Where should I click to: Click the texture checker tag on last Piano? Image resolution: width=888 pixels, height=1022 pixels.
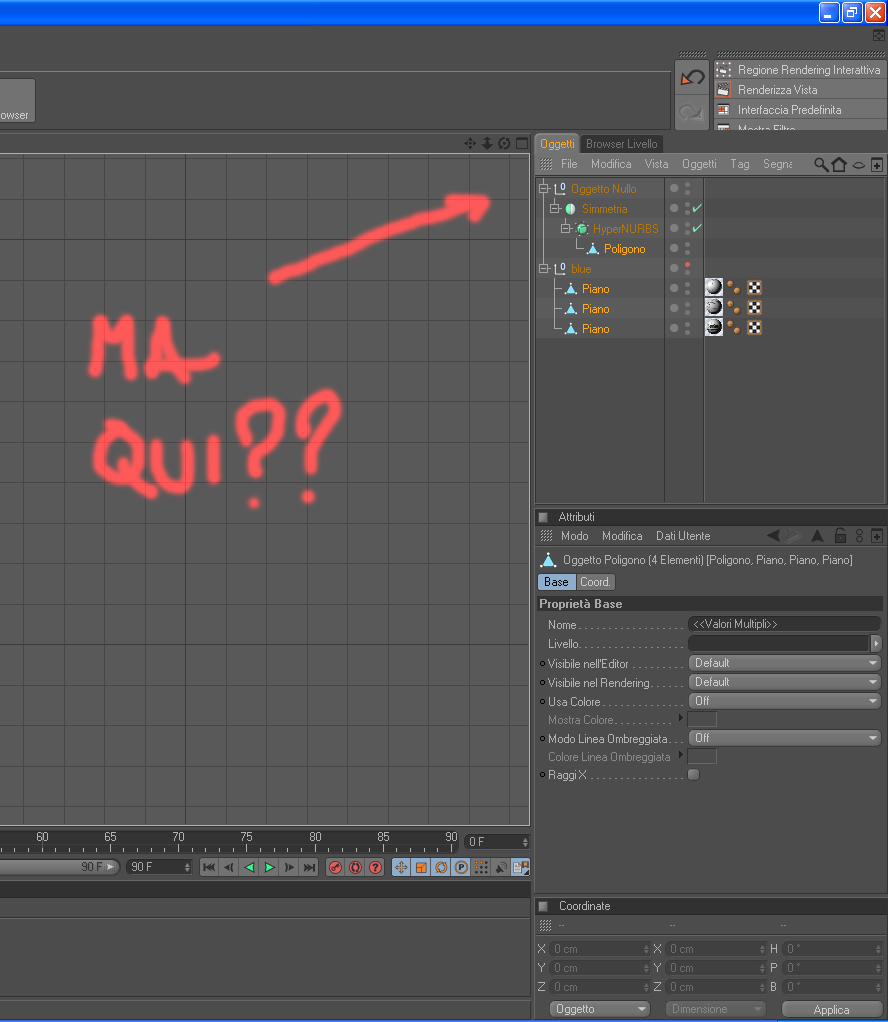coord(754,327)
